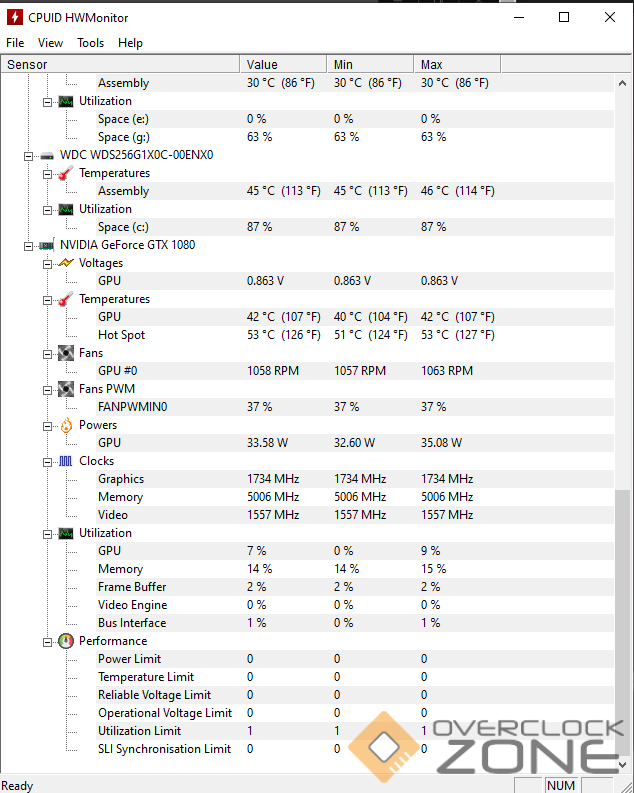Open the View menu
The height and width of the screenshot is (793, 634).
coord(50,43)
